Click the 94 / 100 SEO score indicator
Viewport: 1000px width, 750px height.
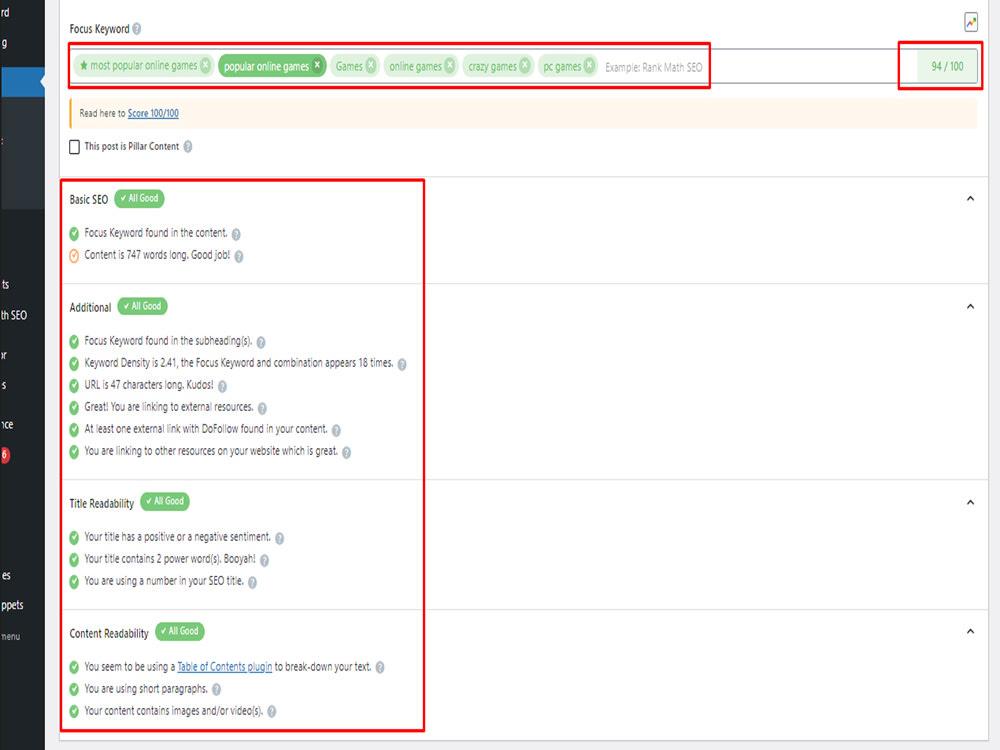(x=947, y=66)
